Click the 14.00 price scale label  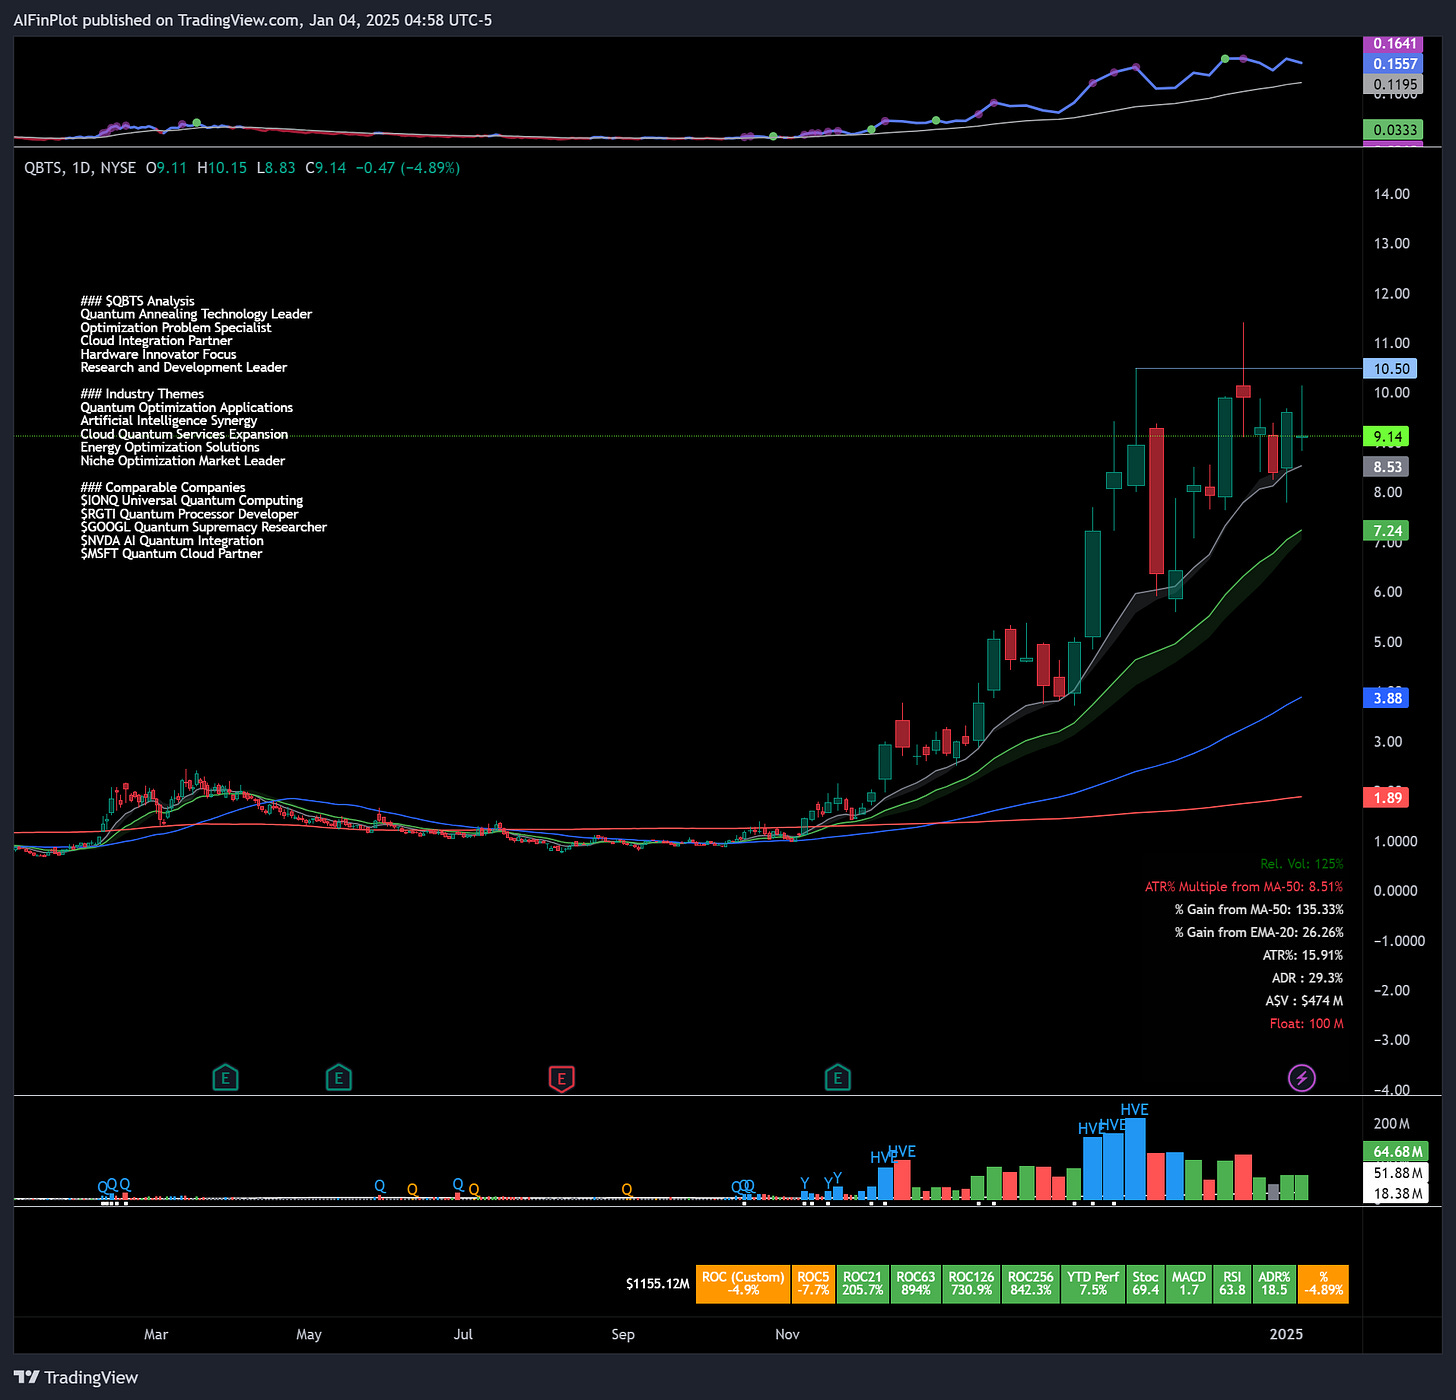click(1391, 194)
